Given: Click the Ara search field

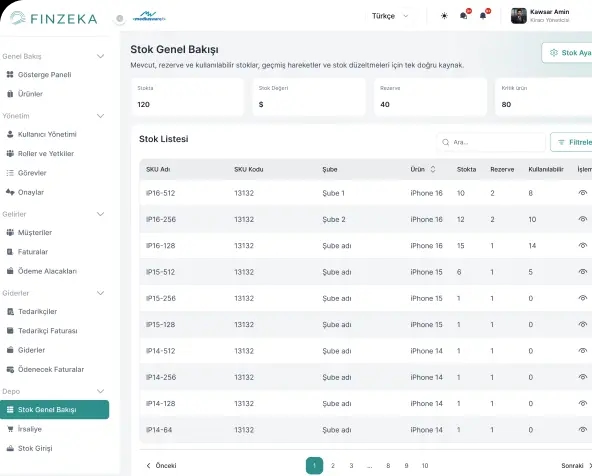Looking at the screenshot, I should (491, 142).
